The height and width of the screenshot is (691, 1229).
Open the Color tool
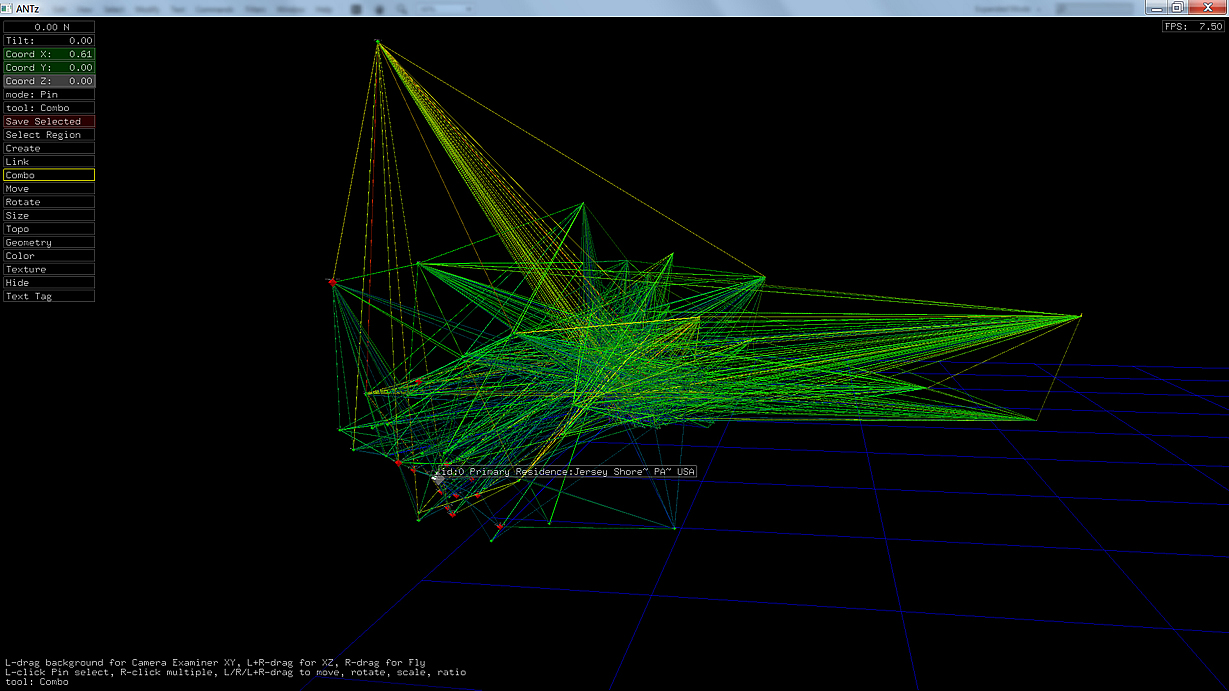[49, 256]
